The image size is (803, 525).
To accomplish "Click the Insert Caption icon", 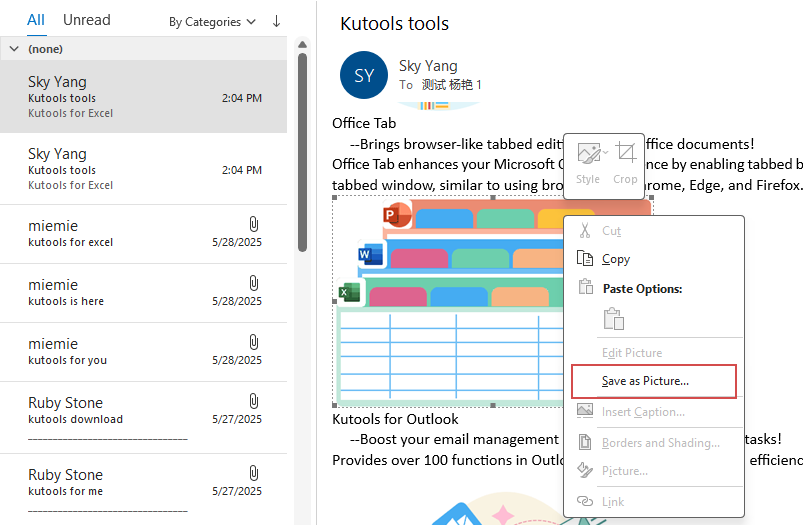I will [x=585, y=412].
